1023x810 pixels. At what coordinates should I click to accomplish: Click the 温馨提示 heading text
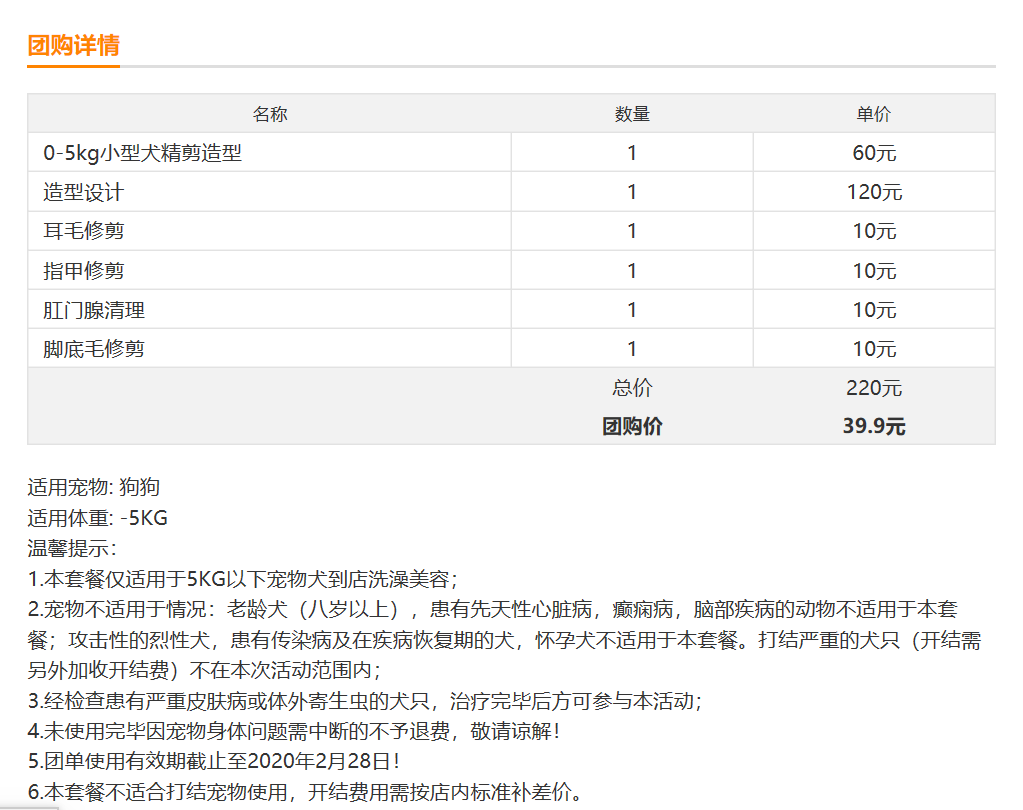(72, 548)
